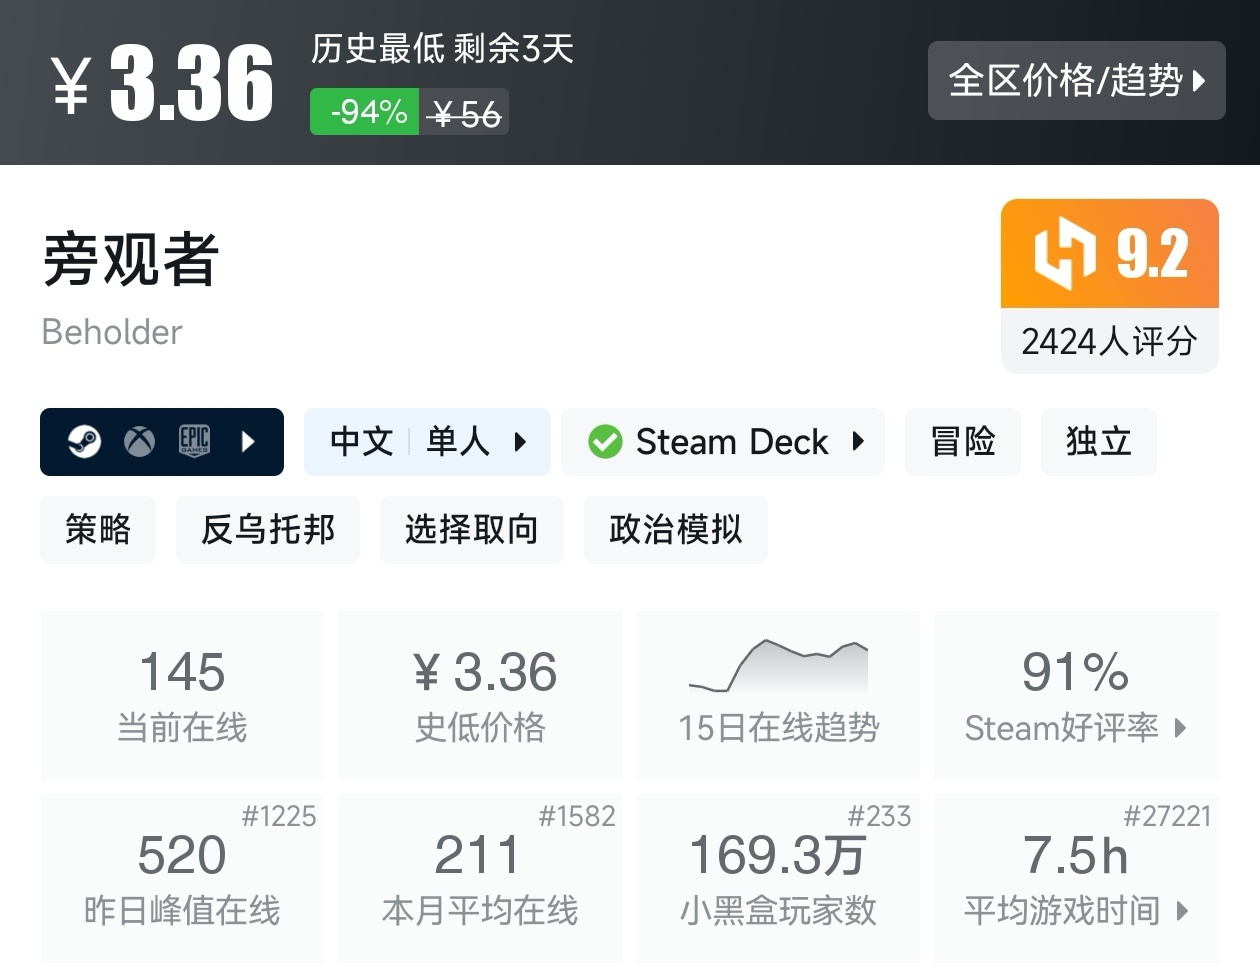Select the 冒险 genre tag

[x=962, y=441]
